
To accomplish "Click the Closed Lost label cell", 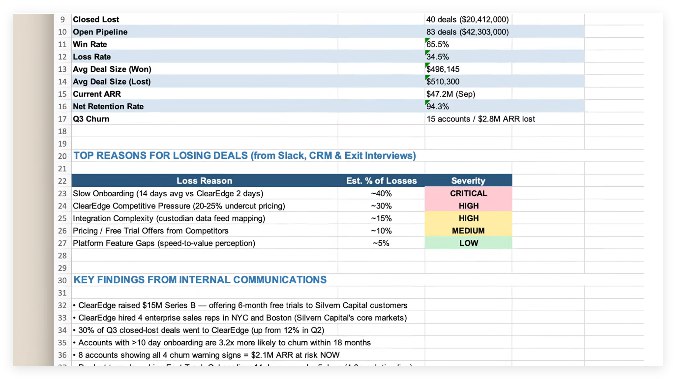I will 204,19.
